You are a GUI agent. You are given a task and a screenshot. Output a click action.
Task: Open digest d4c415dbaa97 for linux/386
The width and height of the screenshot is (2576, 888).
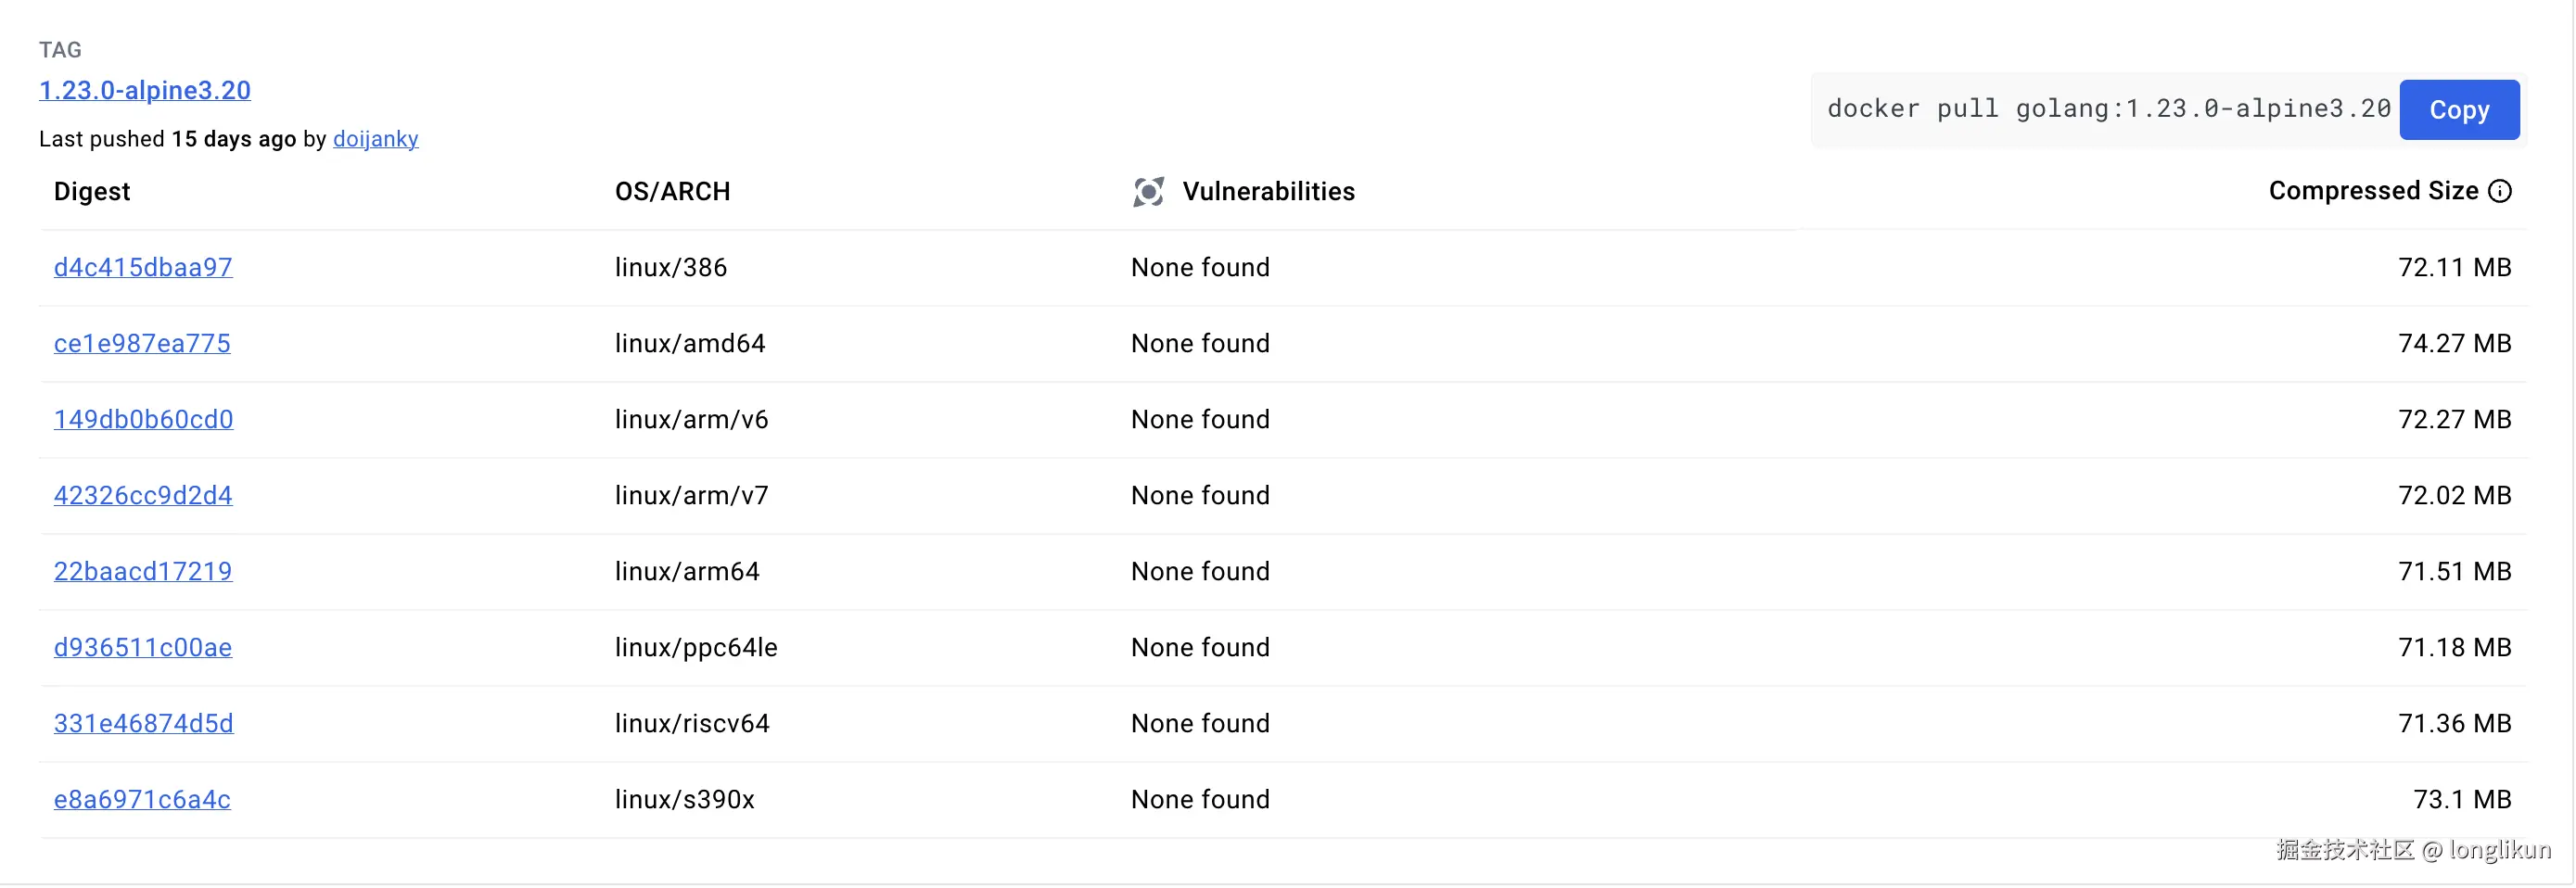143,267
